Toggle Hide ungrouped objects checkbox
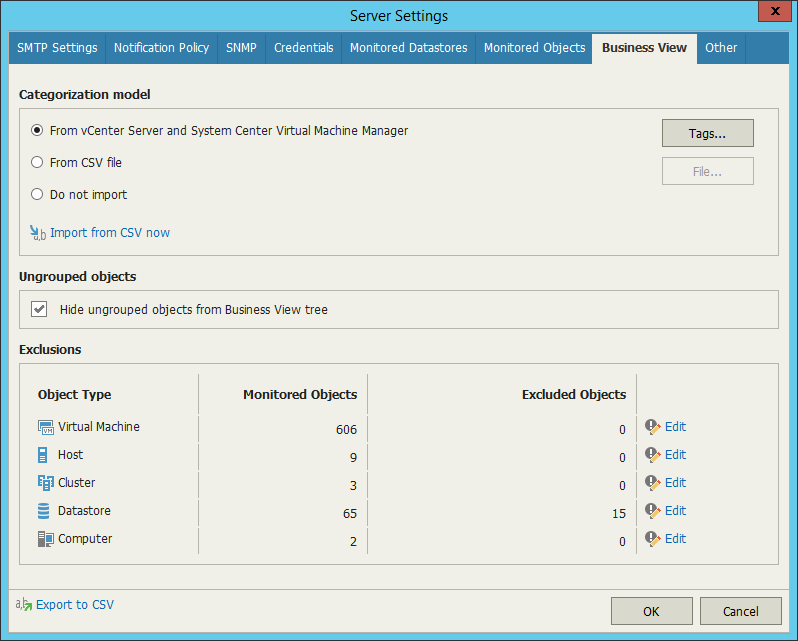 (x=39, y=309)
